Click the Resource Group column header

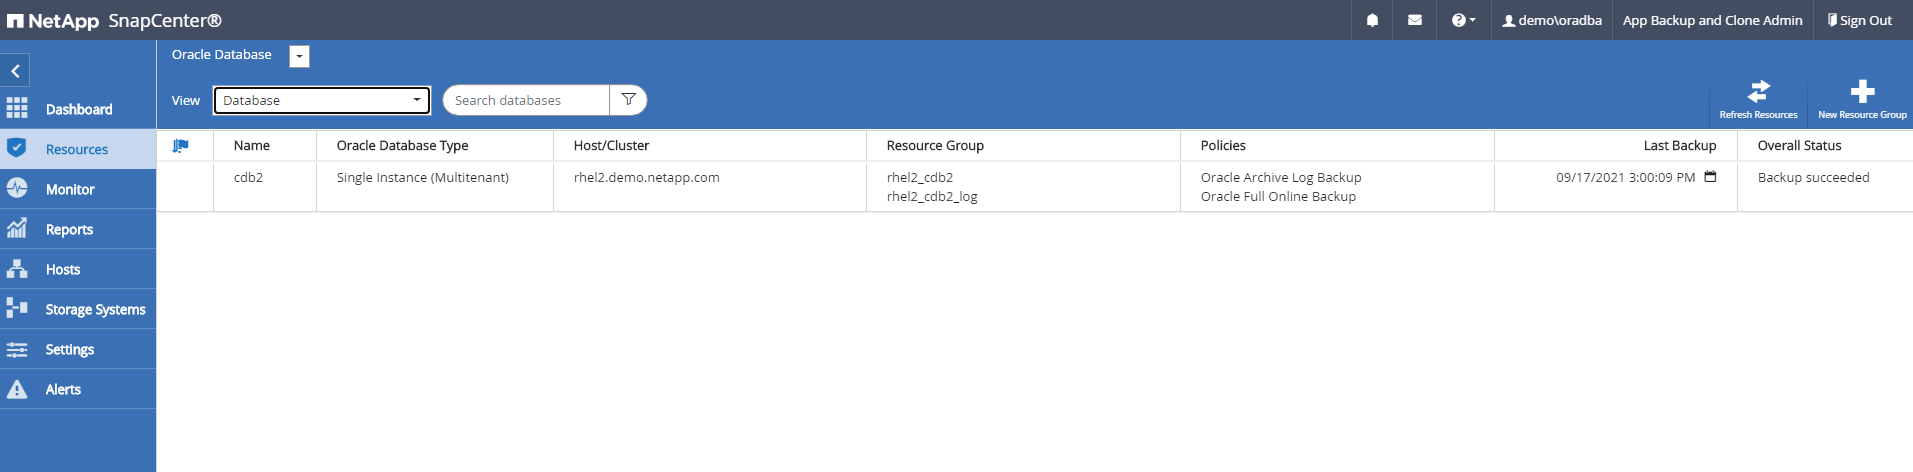tap(935, 145)
